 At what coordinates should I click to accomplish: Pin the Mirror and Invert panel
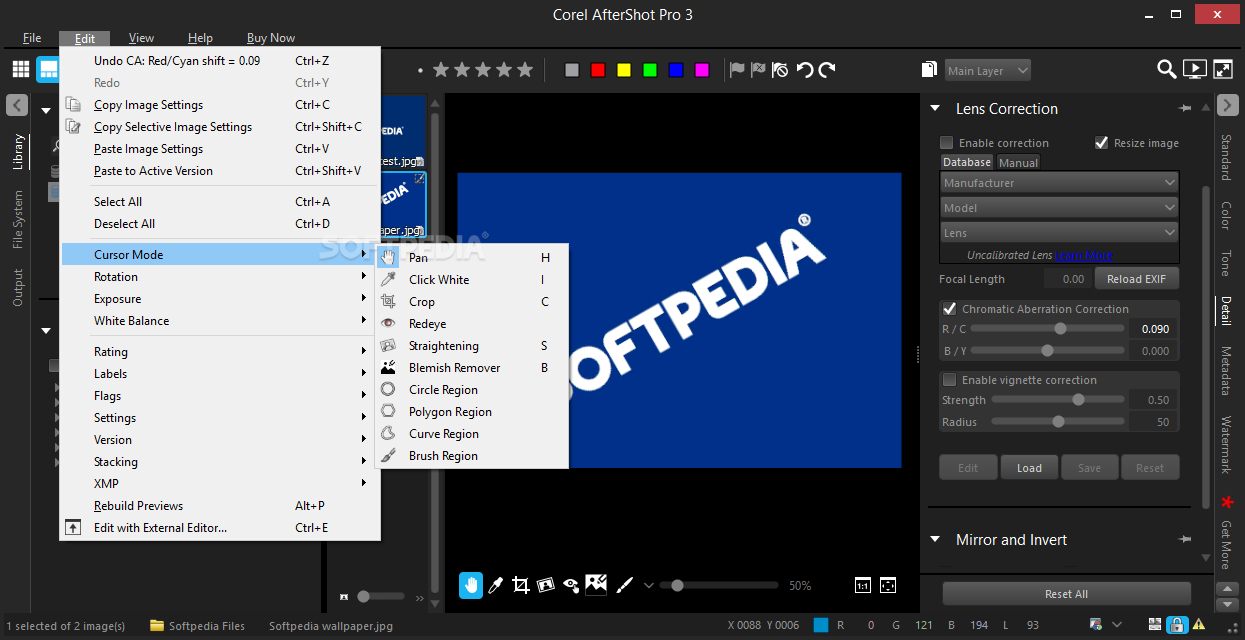point(1185,539)
